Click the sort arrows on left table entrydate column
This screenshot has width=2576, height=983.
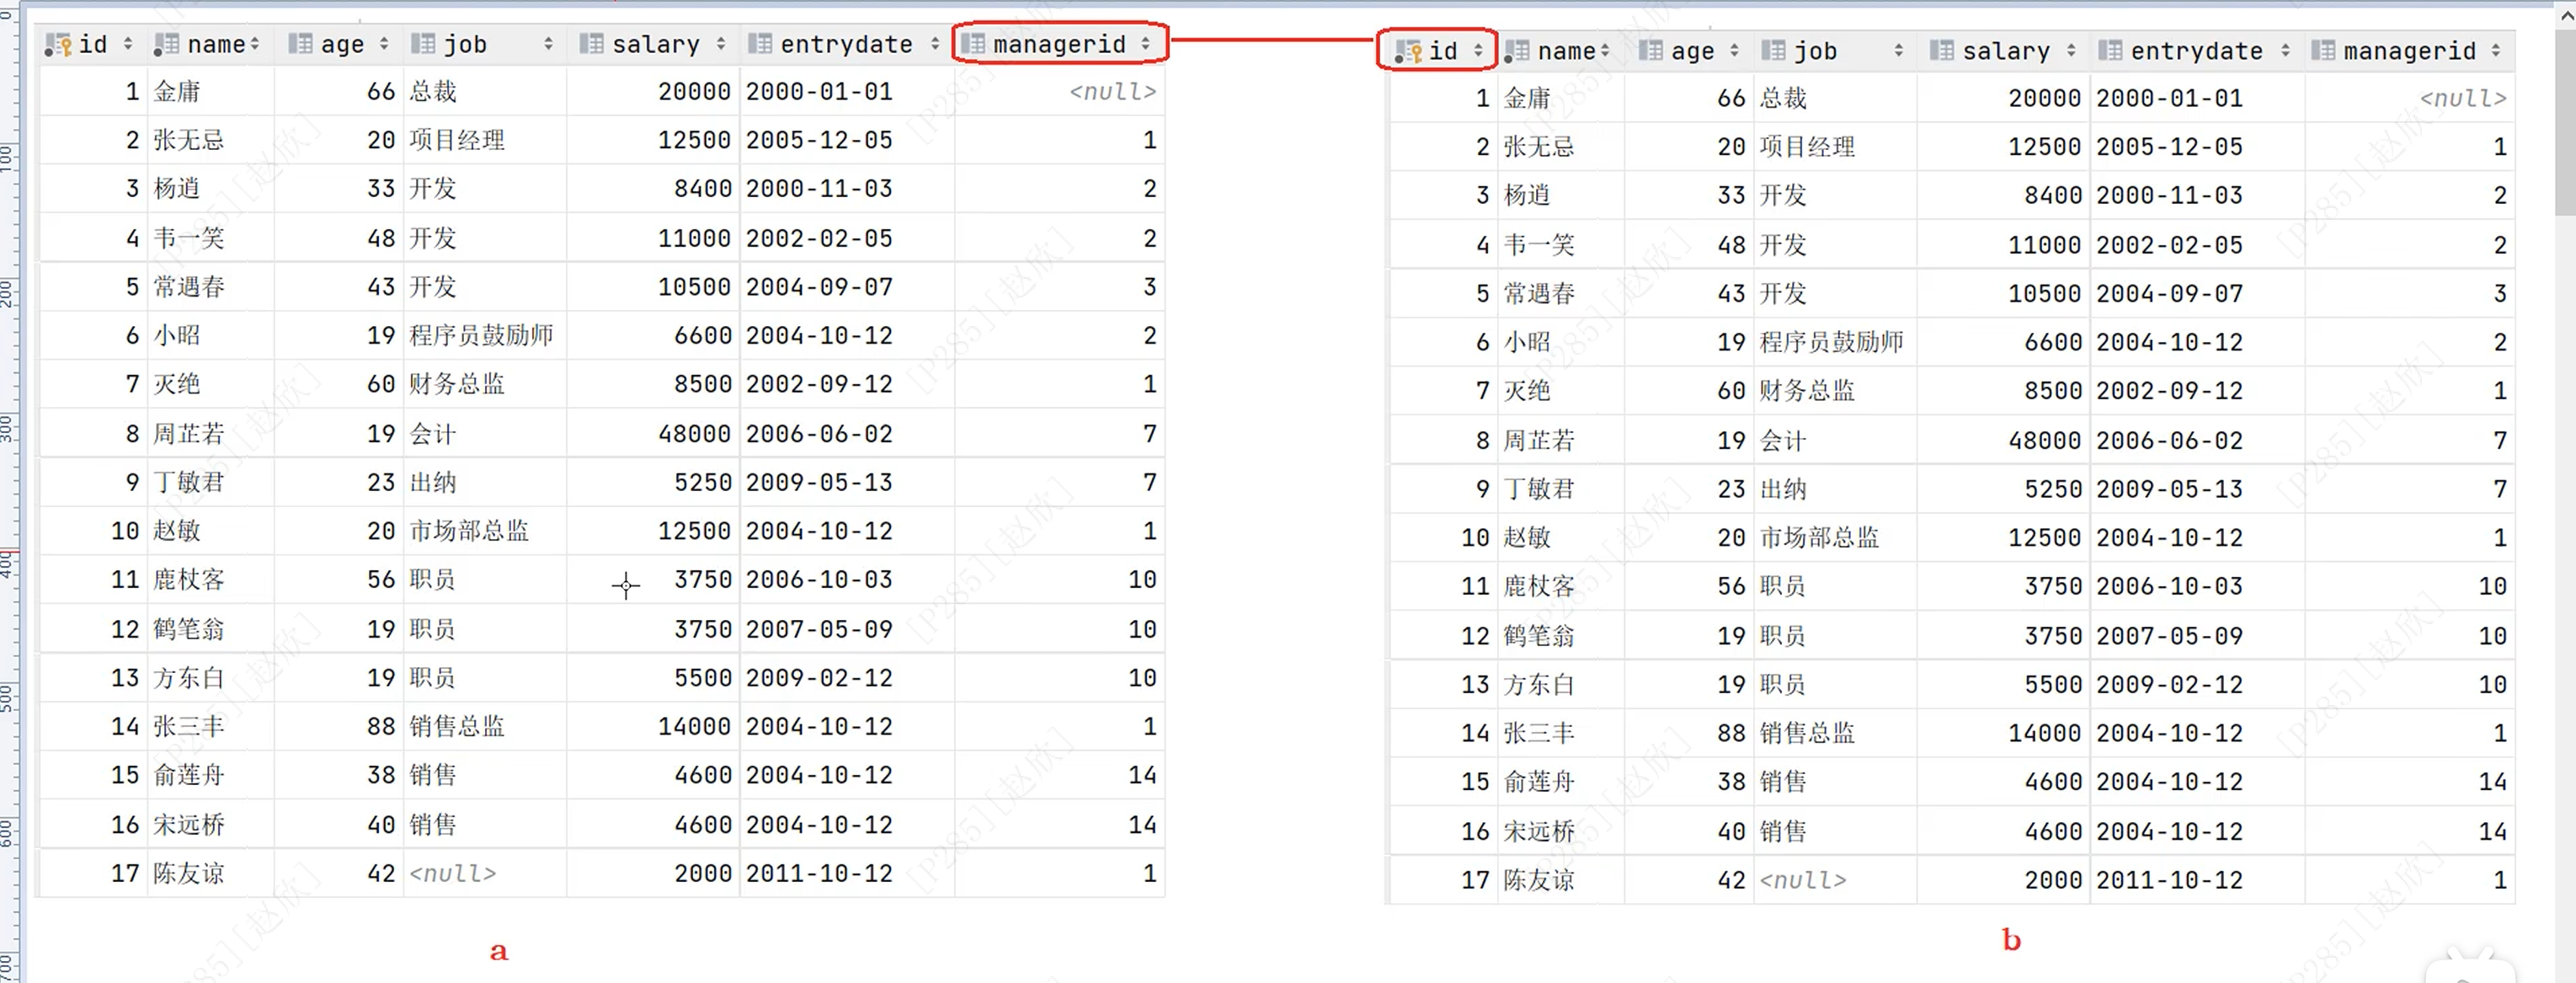pos(935,45)
